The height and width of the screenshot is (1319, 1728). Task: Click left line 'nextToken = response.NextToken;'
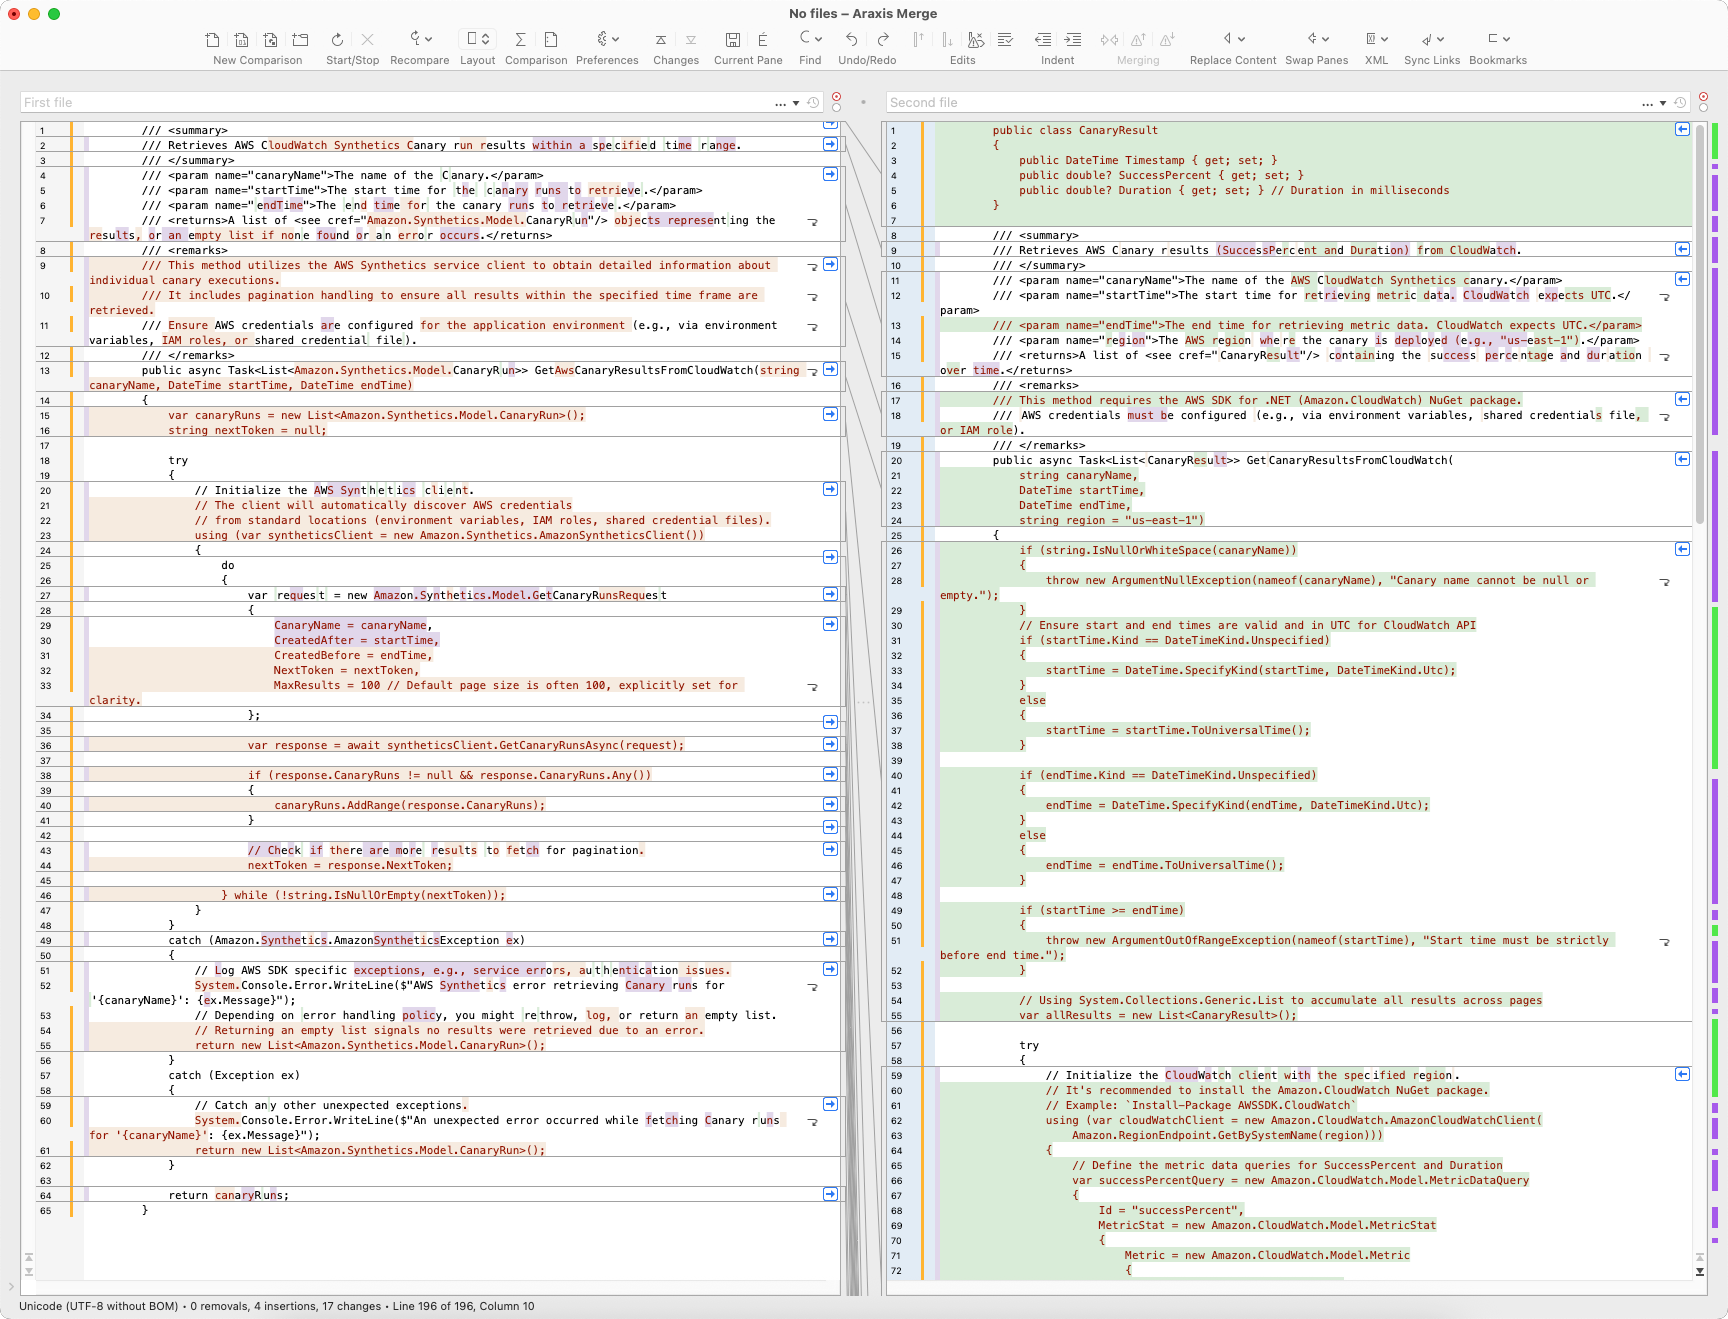[x=350, y=865]
